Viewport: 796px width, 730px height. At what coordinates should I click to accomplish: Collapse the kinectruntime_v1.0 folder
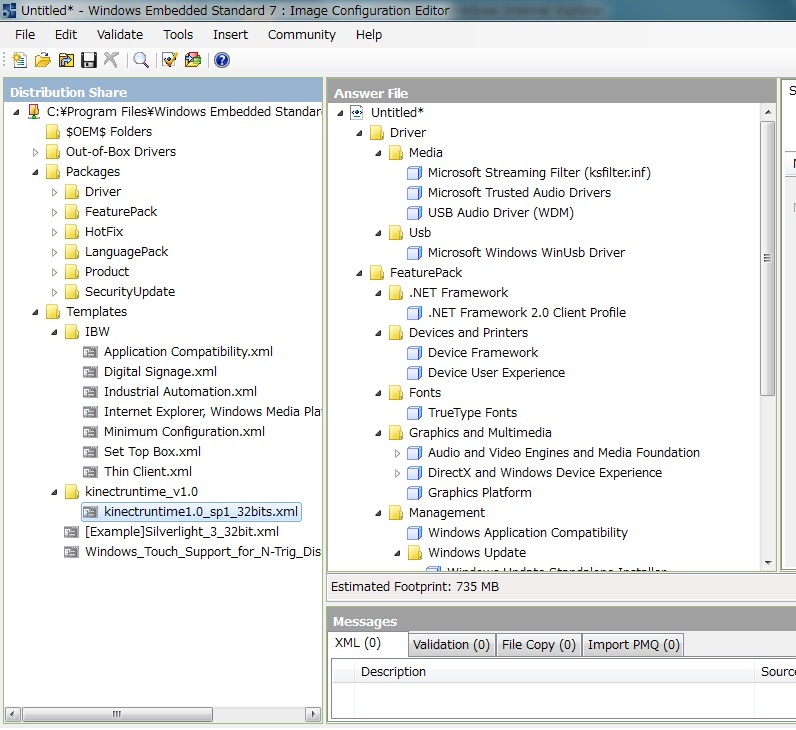pyautogui.click(x=54, y=492)
